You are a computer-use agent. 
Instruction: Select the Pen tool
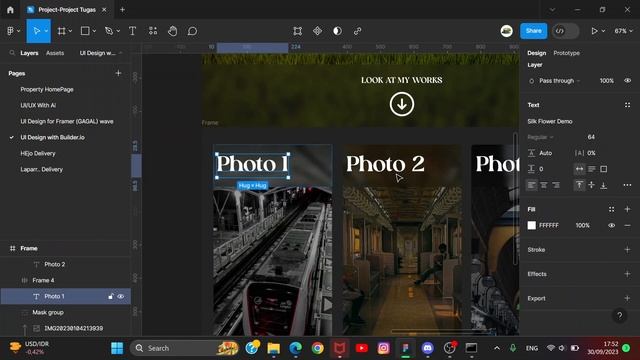pyautogui.click(x=109, y=31)
